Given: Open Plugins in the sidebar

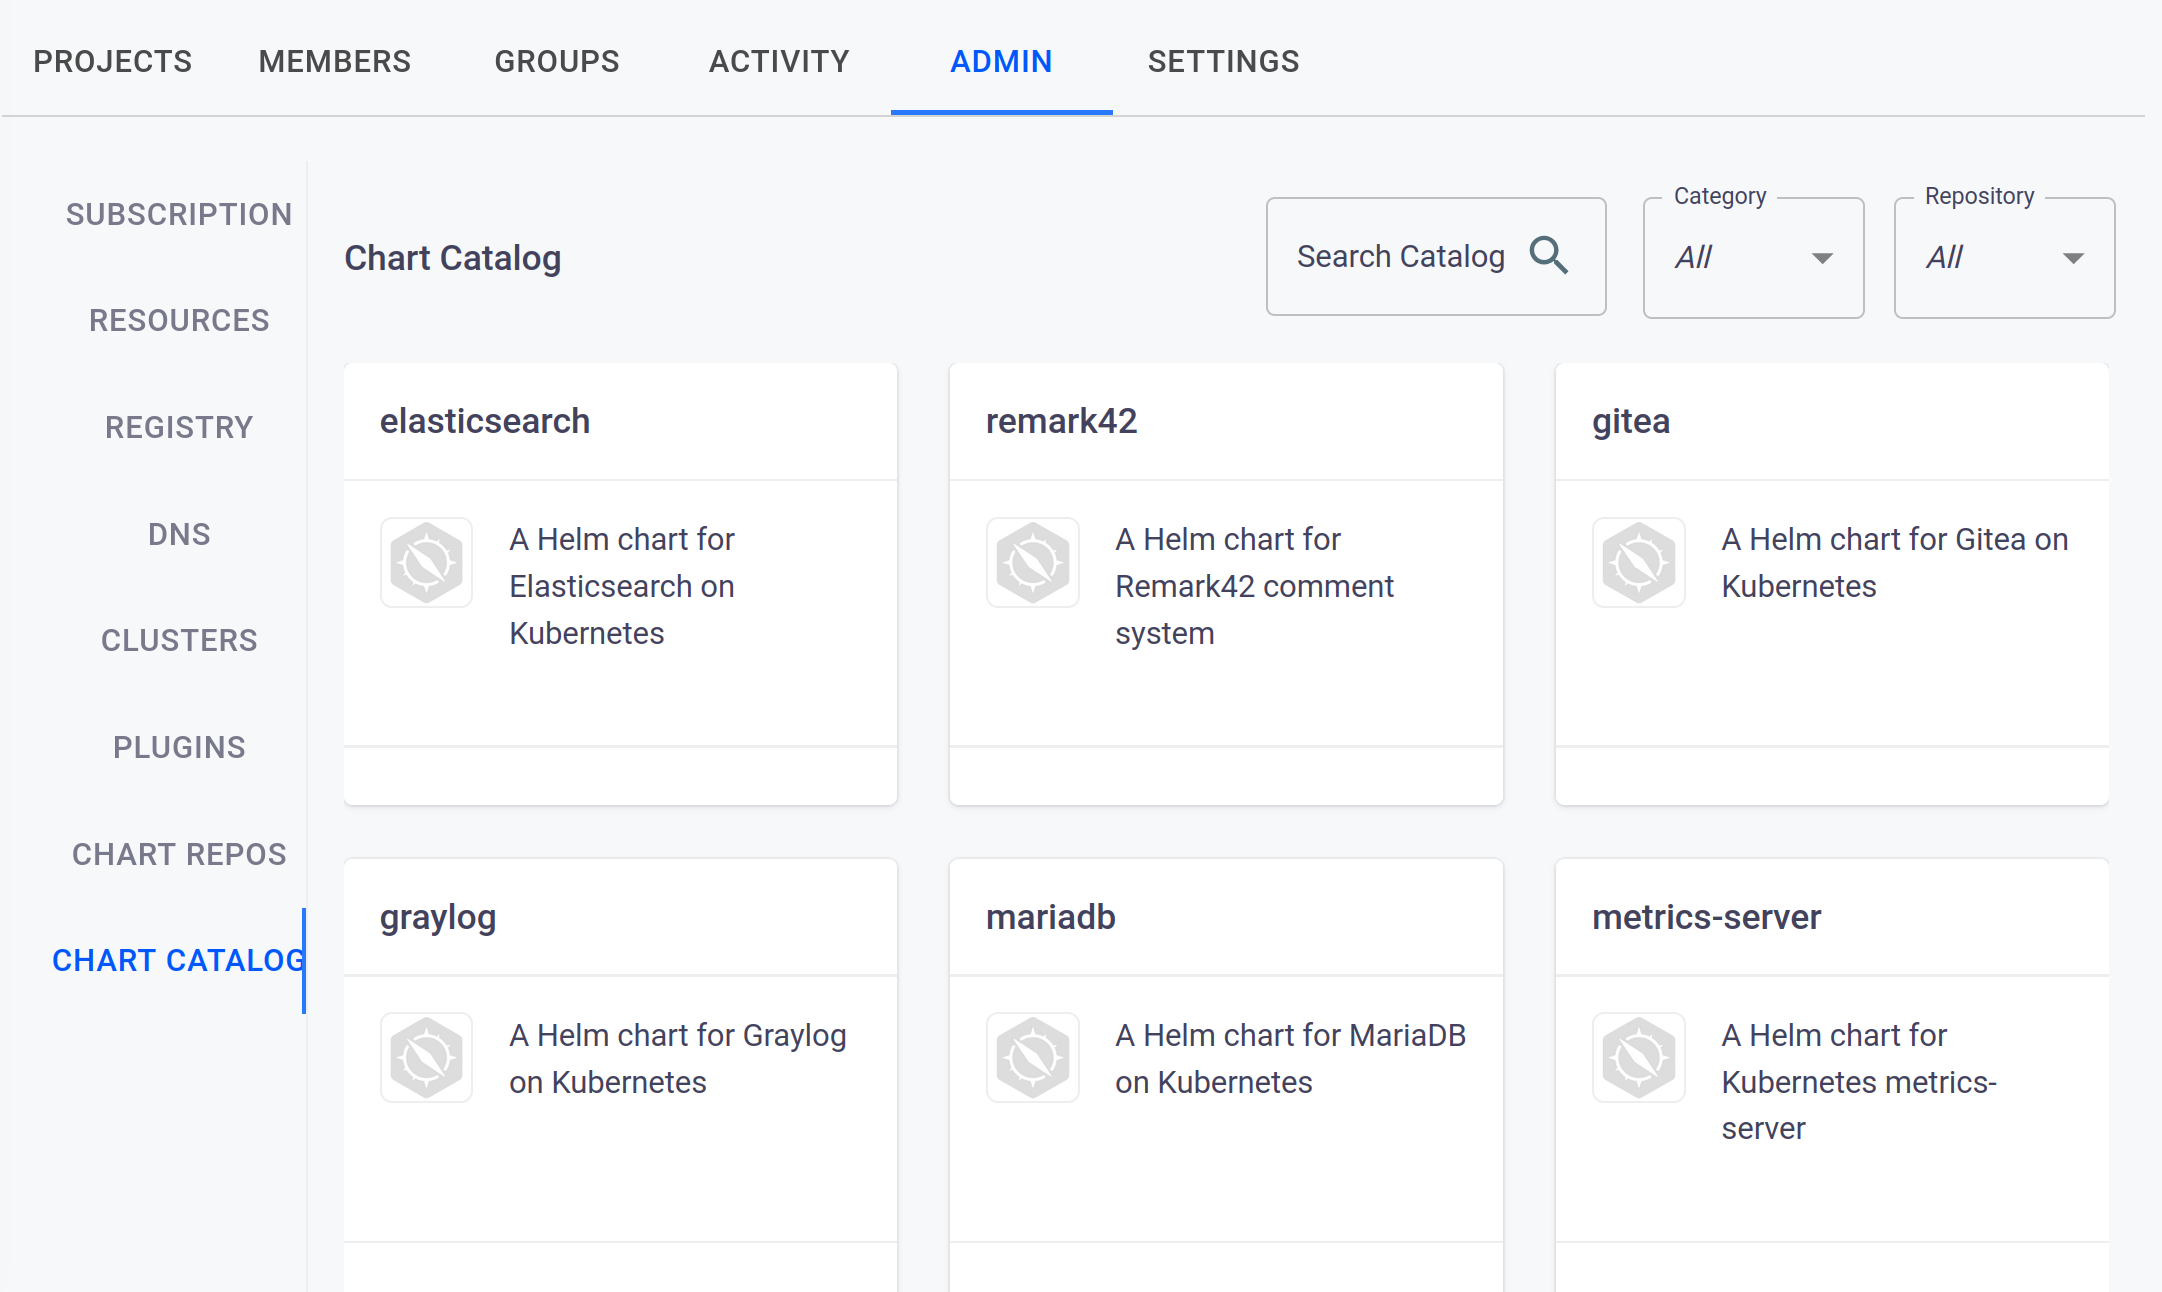Looking at the screenshot, I should pyautogui.click(x=179, y=747).
